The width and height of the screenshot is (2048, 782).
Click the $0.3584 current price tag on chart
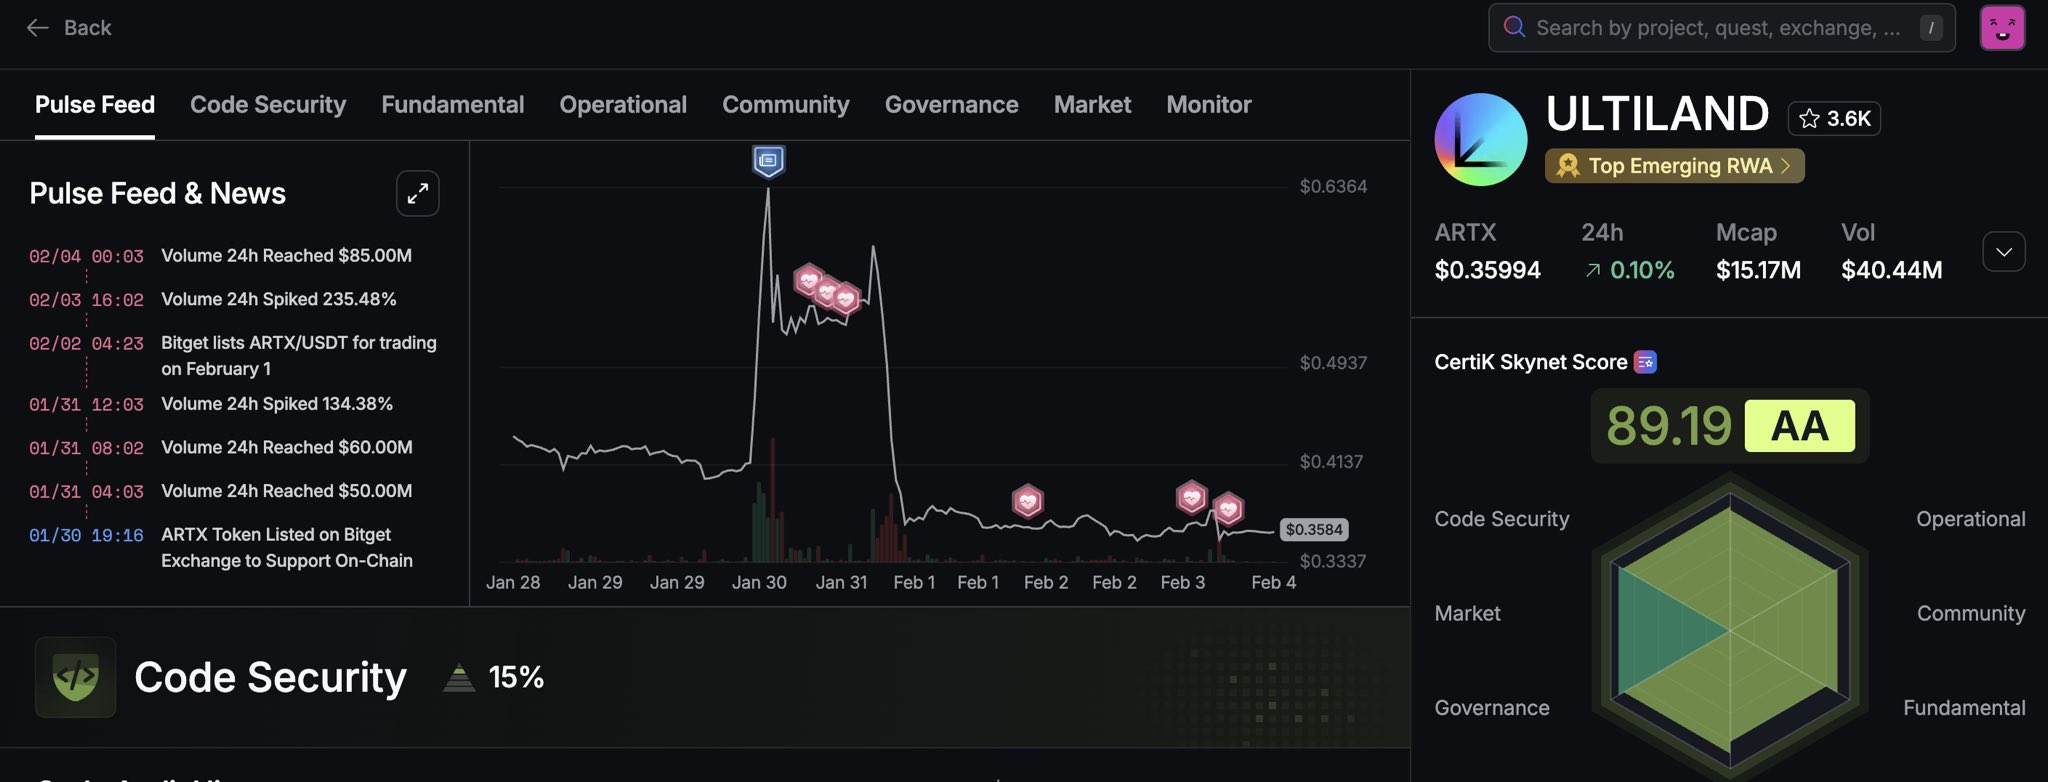pos(1314,530)
